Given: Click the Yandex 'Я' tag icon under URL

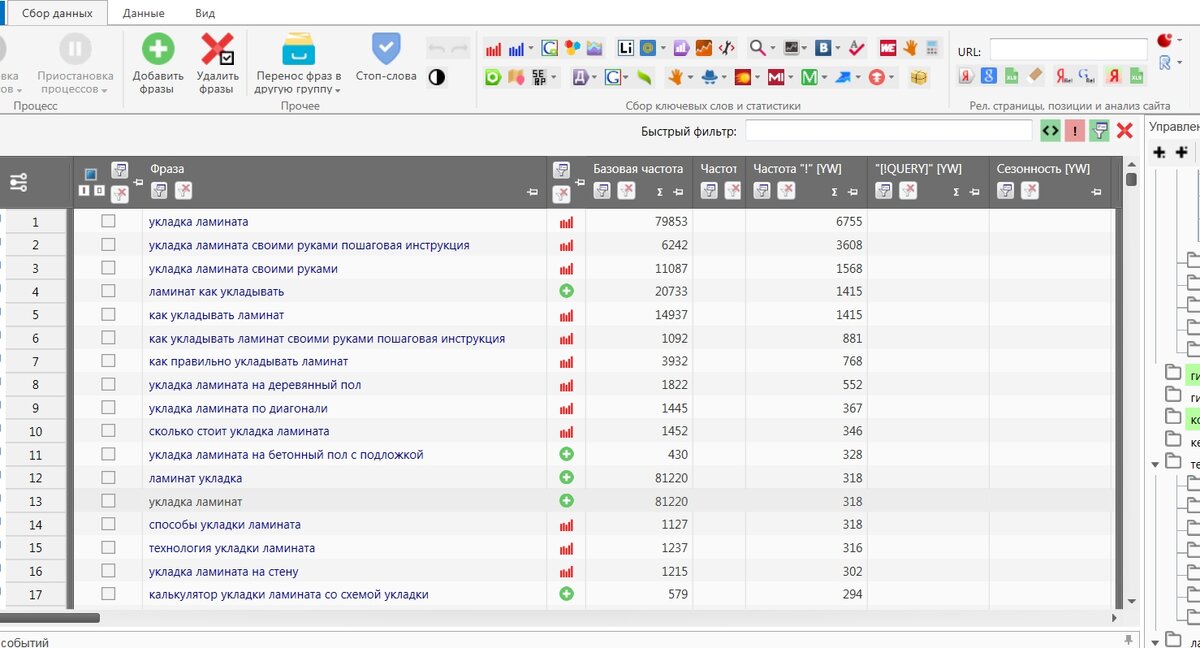Looking at the screenshot, I should click(x=966, y=76).
